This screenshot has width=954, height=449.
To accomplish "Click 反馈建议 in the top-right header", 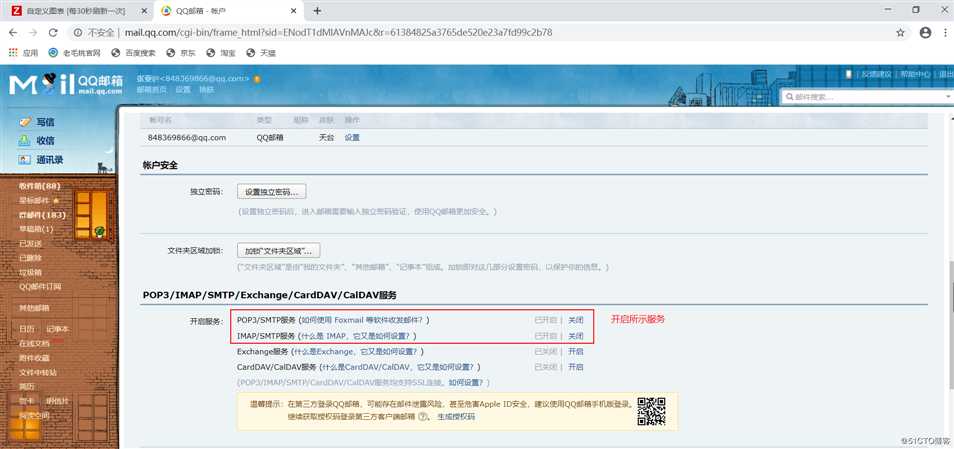I will (x=876, y=74).
